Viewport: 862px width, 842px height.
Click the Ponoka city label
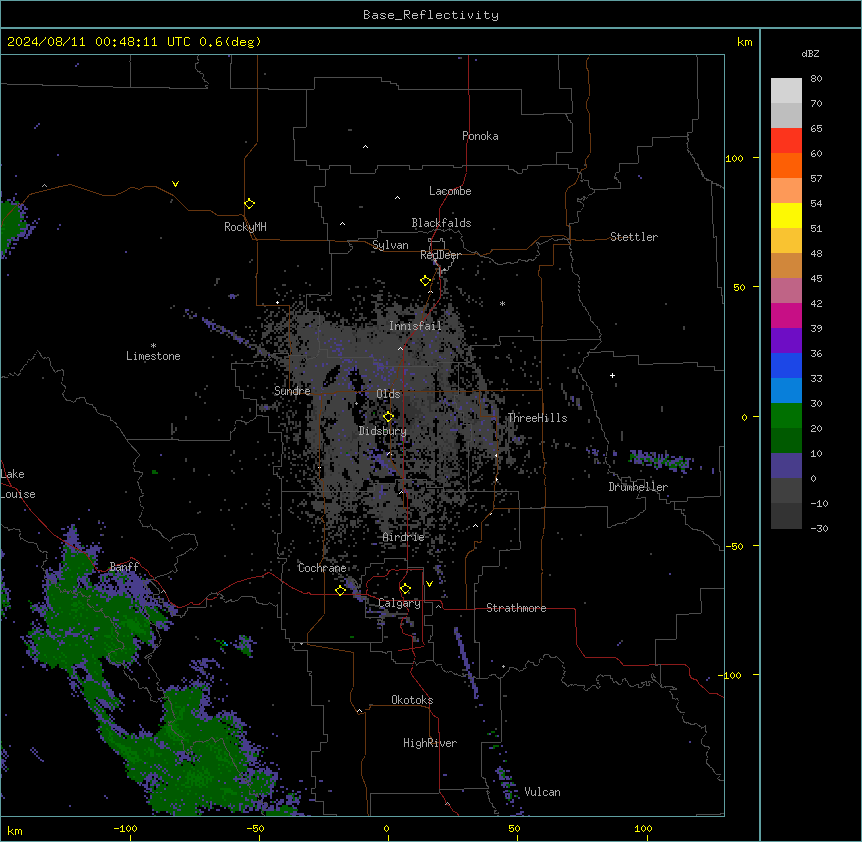click(x=480, y=136)
